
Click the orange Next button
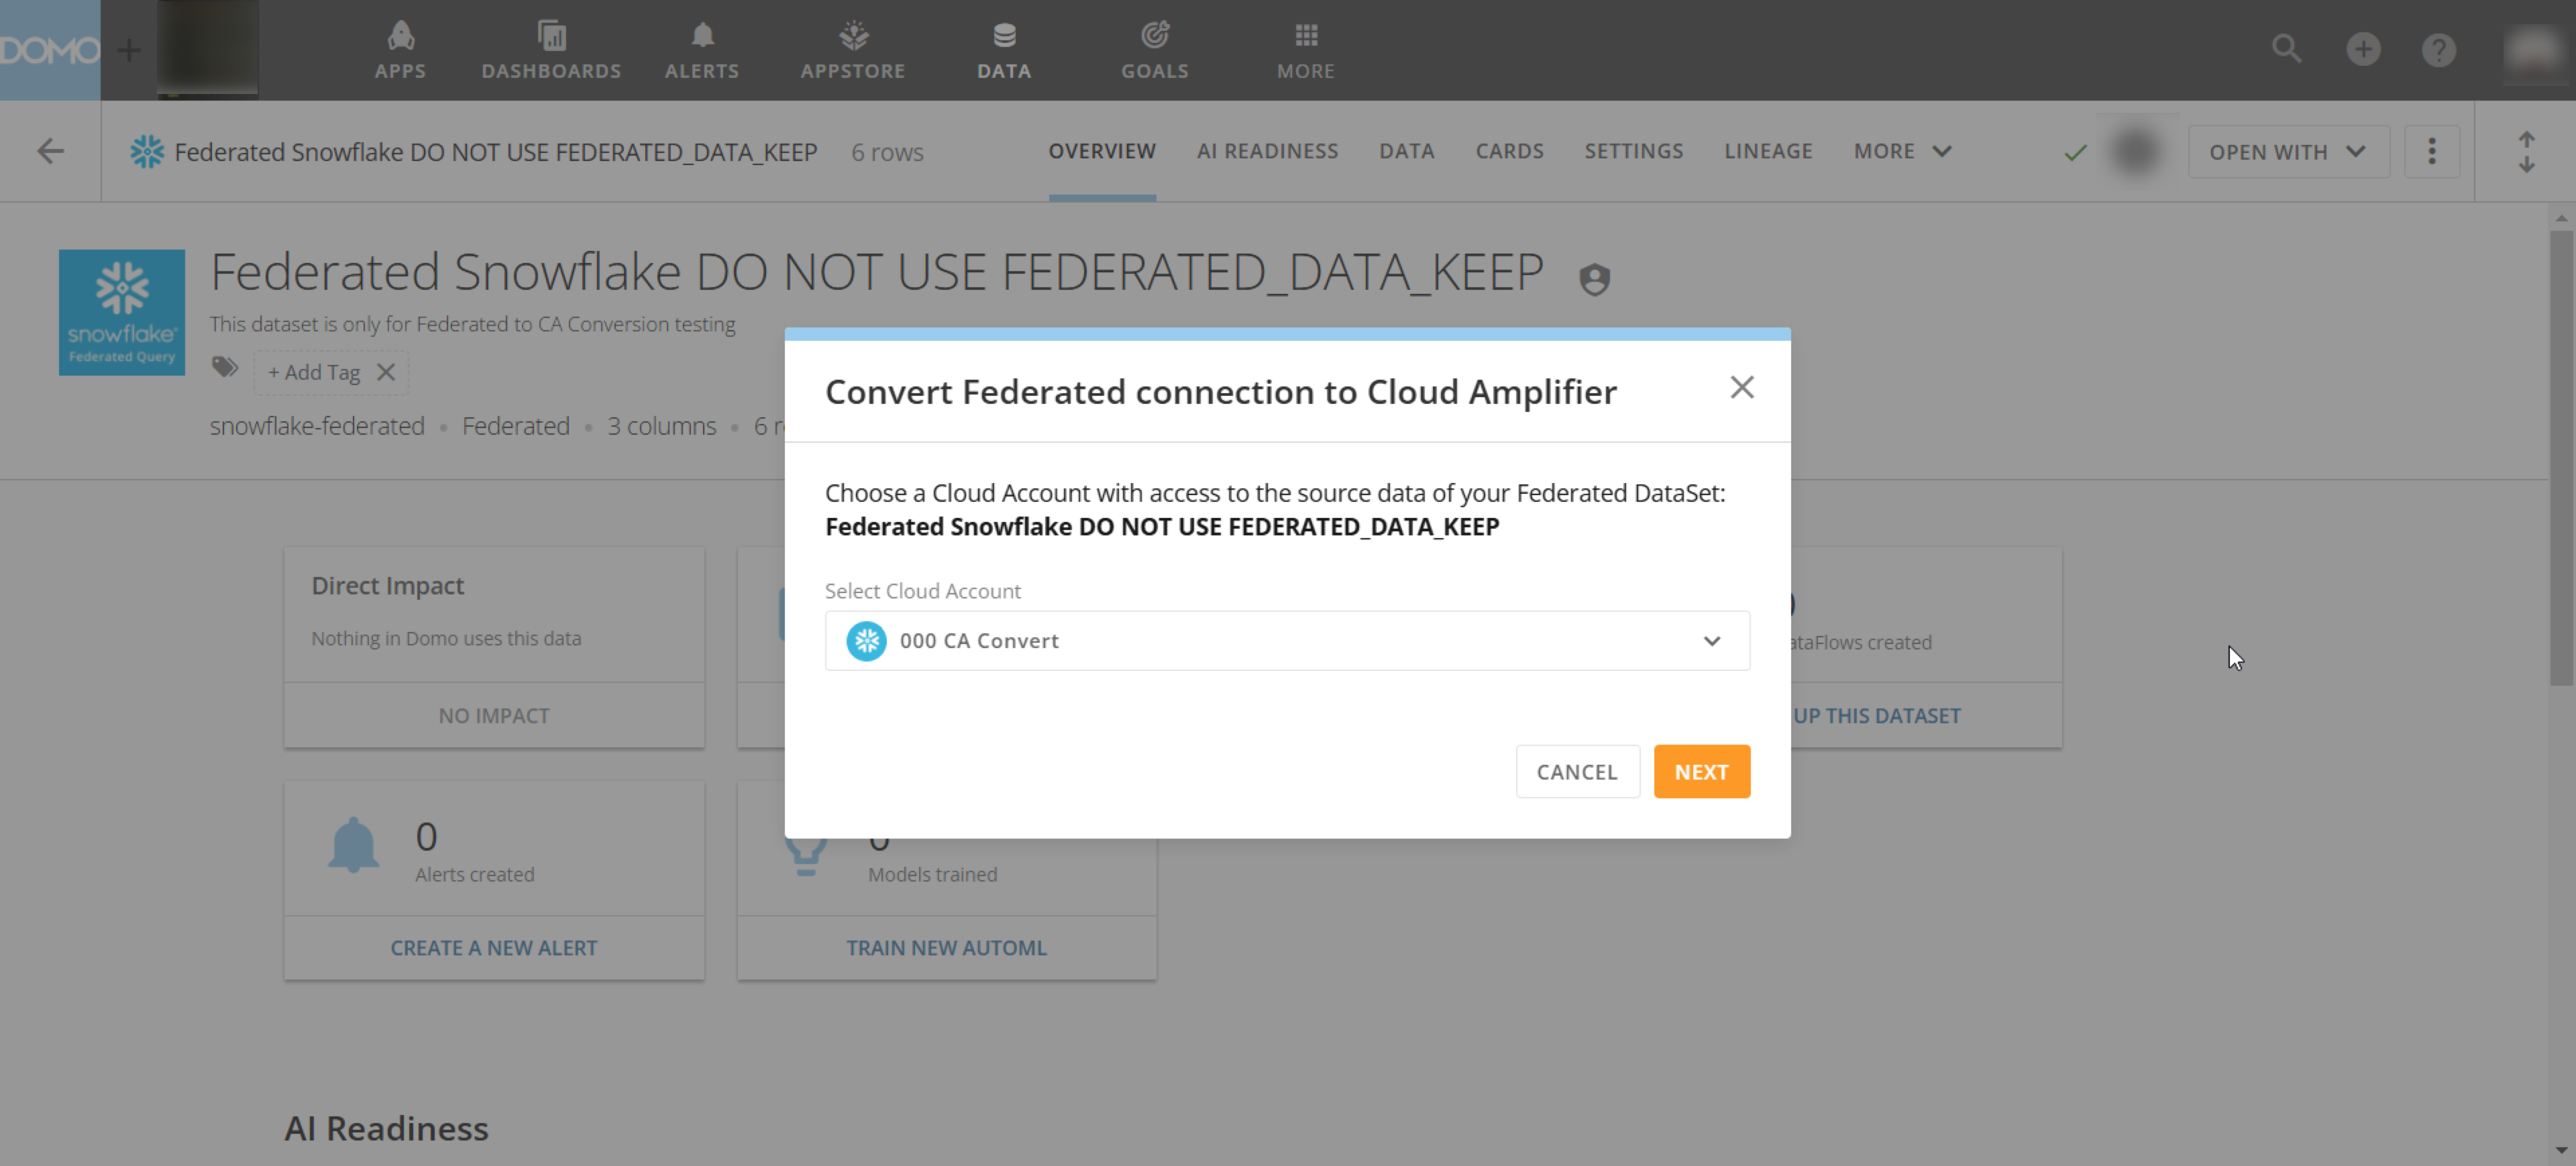(x=1701, y=771)
